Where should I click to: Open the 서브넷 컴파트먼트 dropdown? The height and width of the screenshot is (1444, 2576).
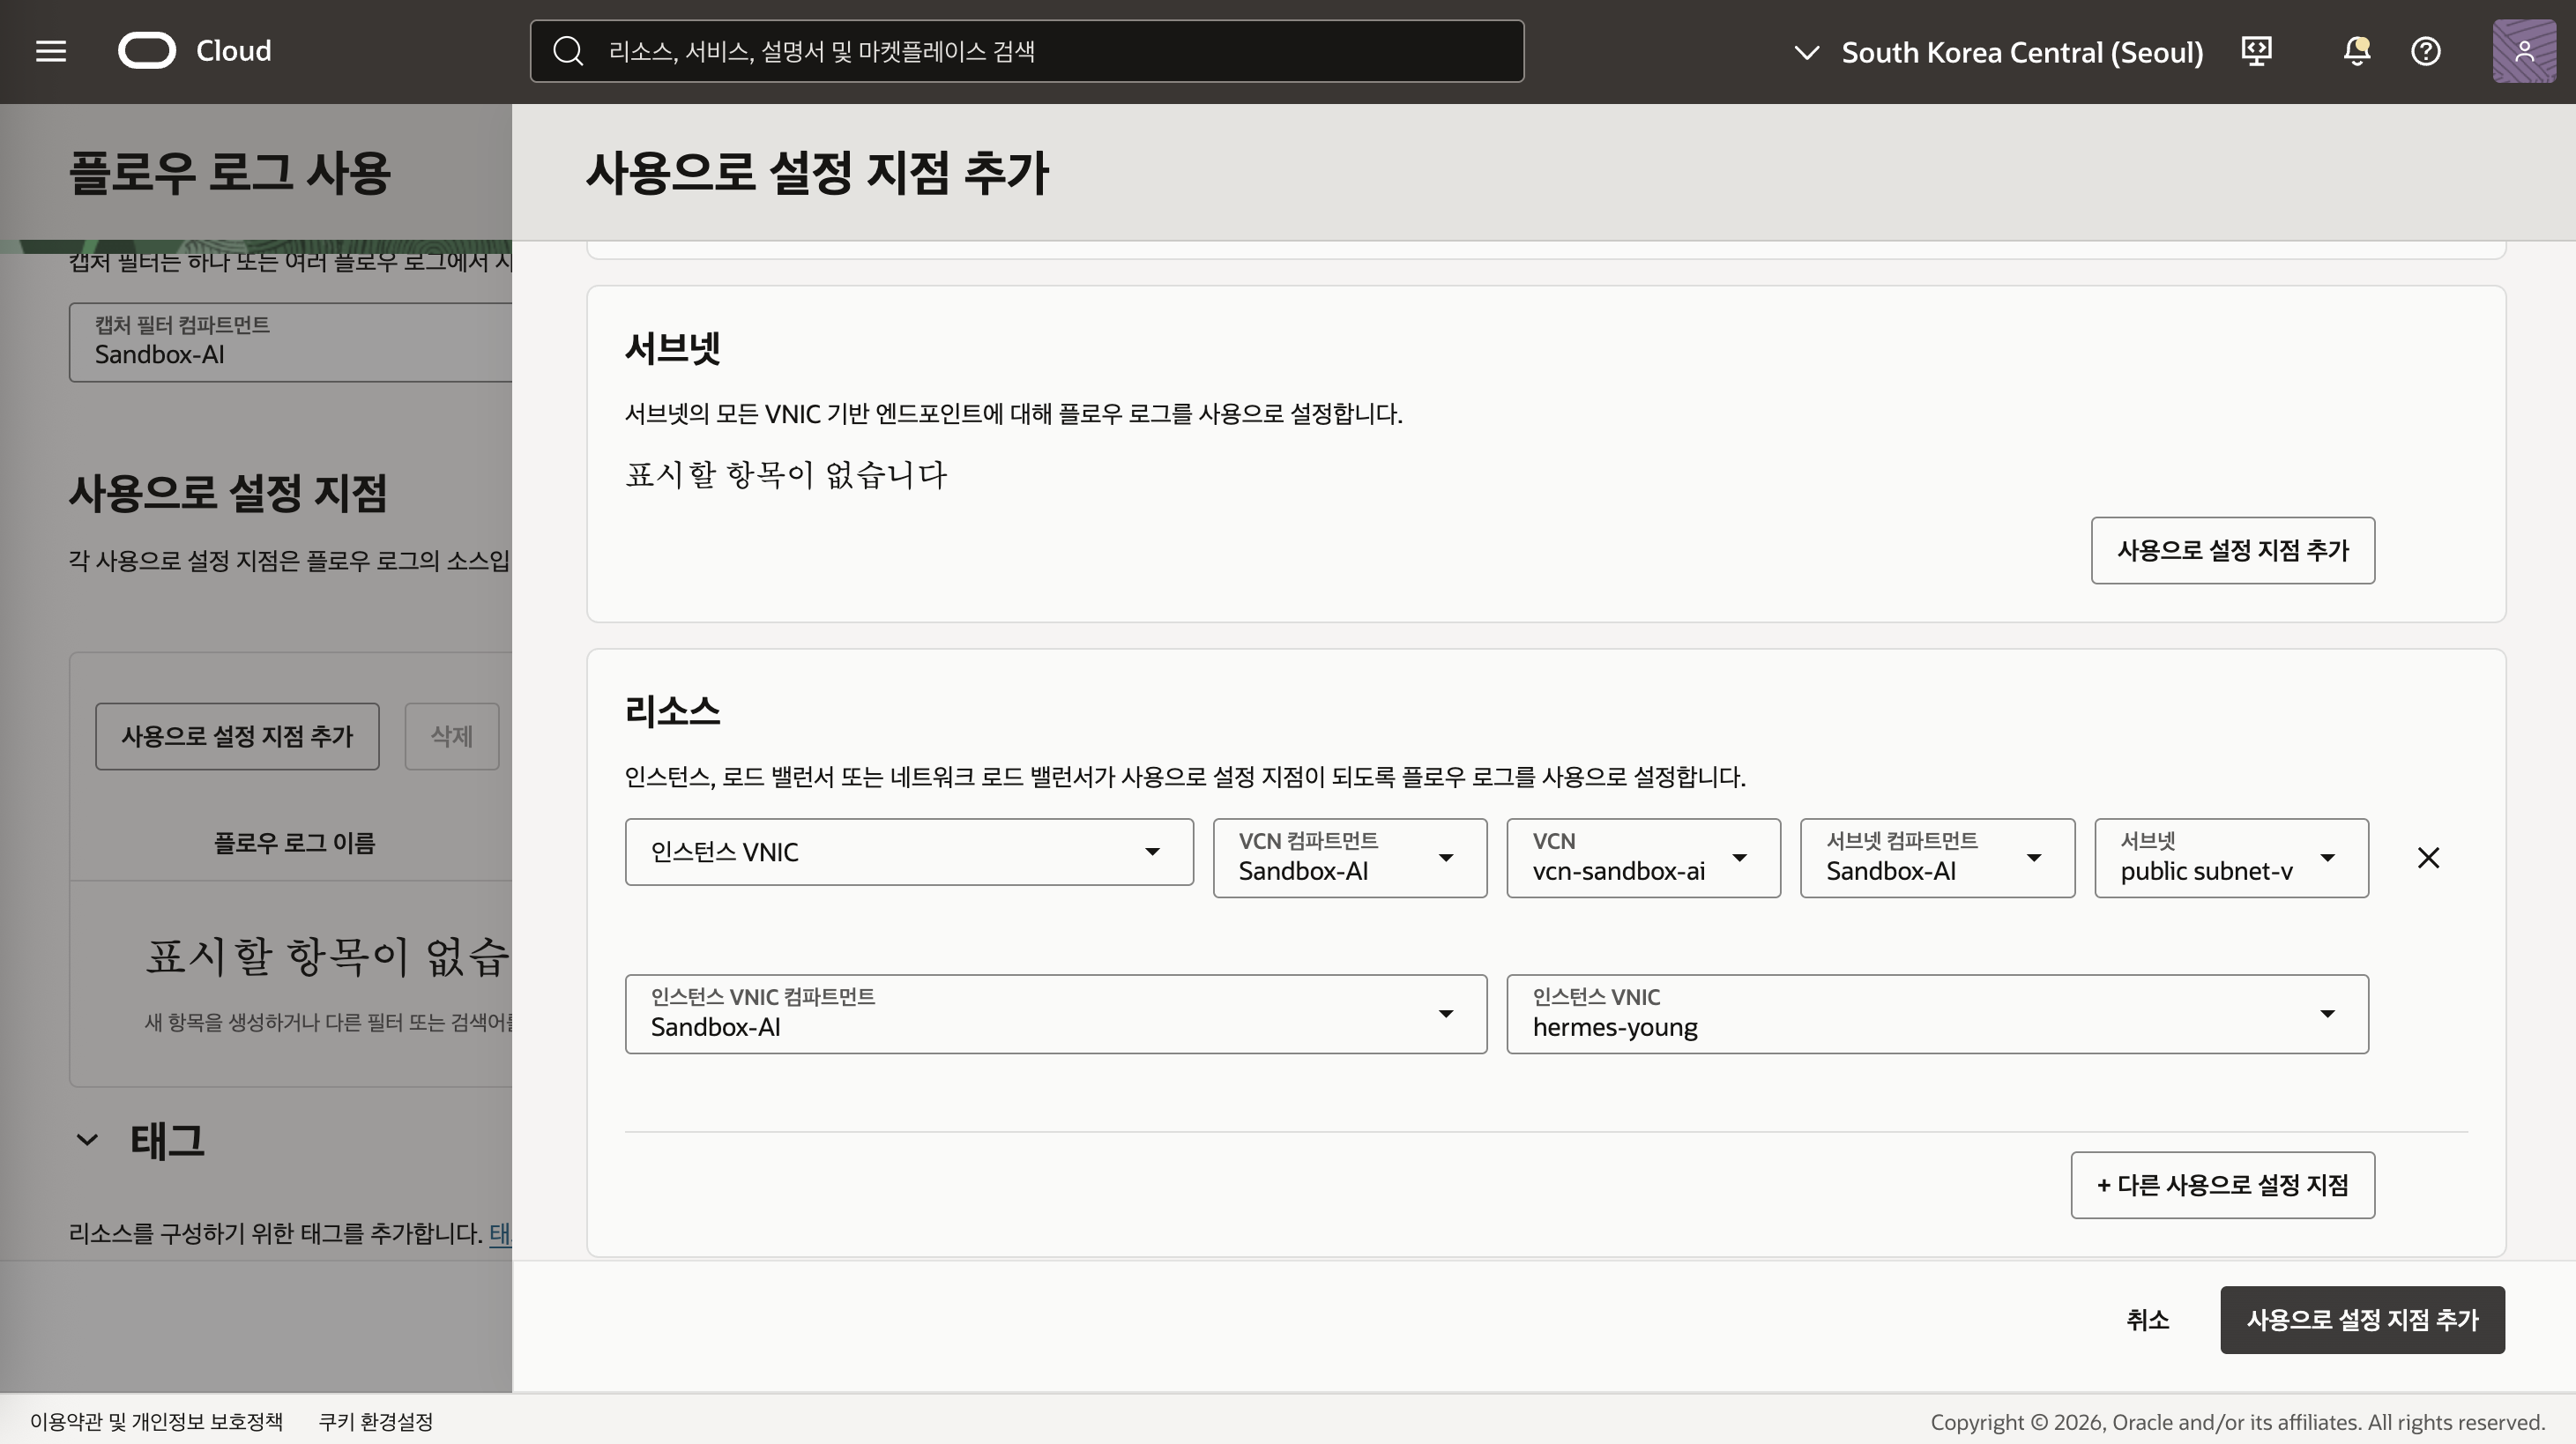[1937, 858]
